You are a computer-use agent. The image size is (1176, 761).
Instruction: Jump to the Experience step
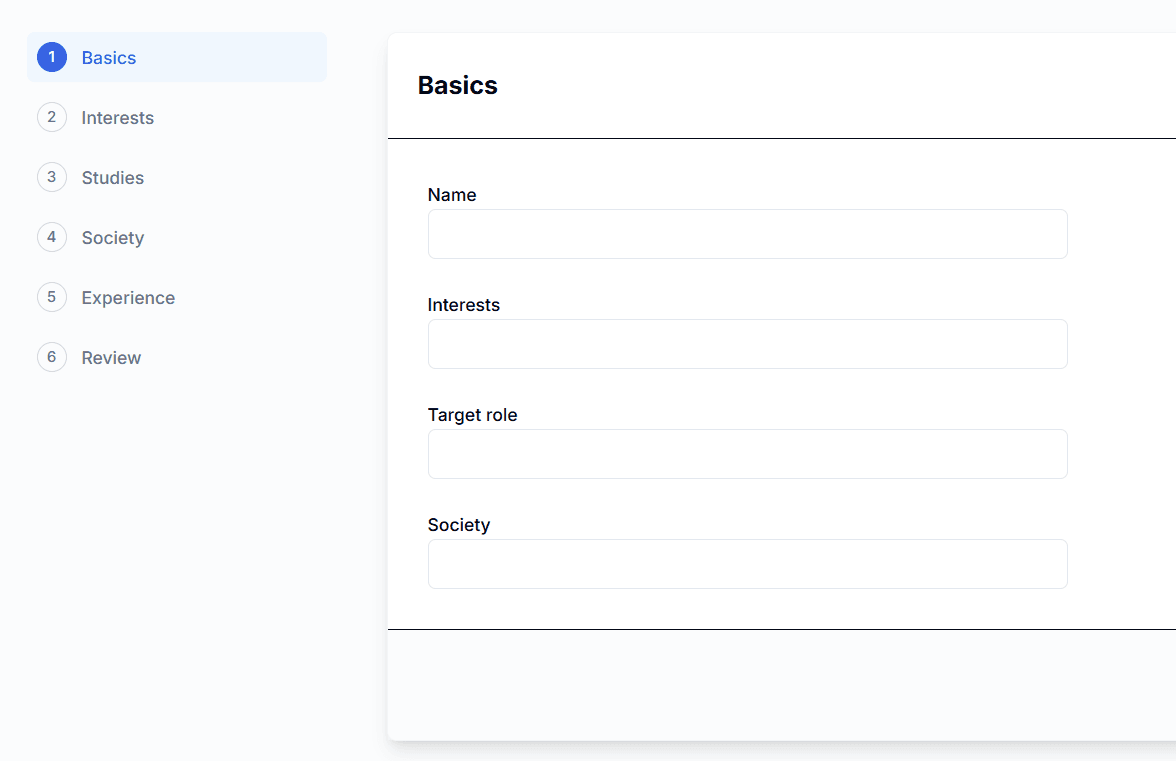tap(128, 298)
